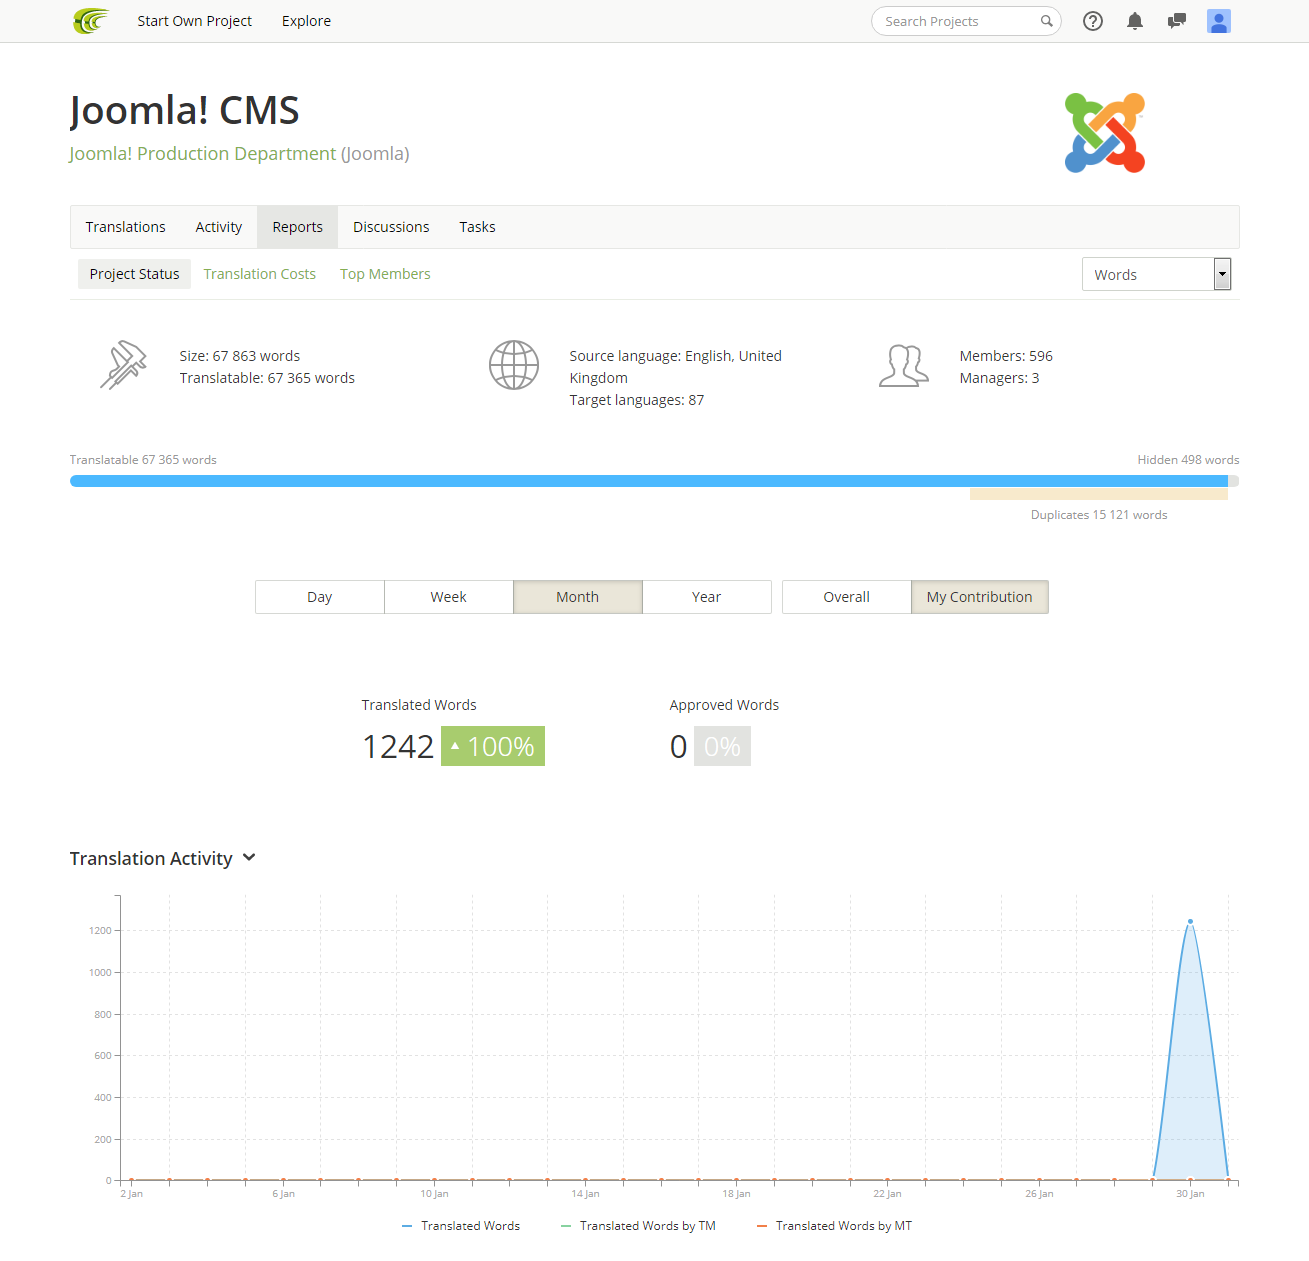Image resolution: width=1309 pixels, height=1261 pixels.
Task: Select the Month period
Action: coord(578,597)
